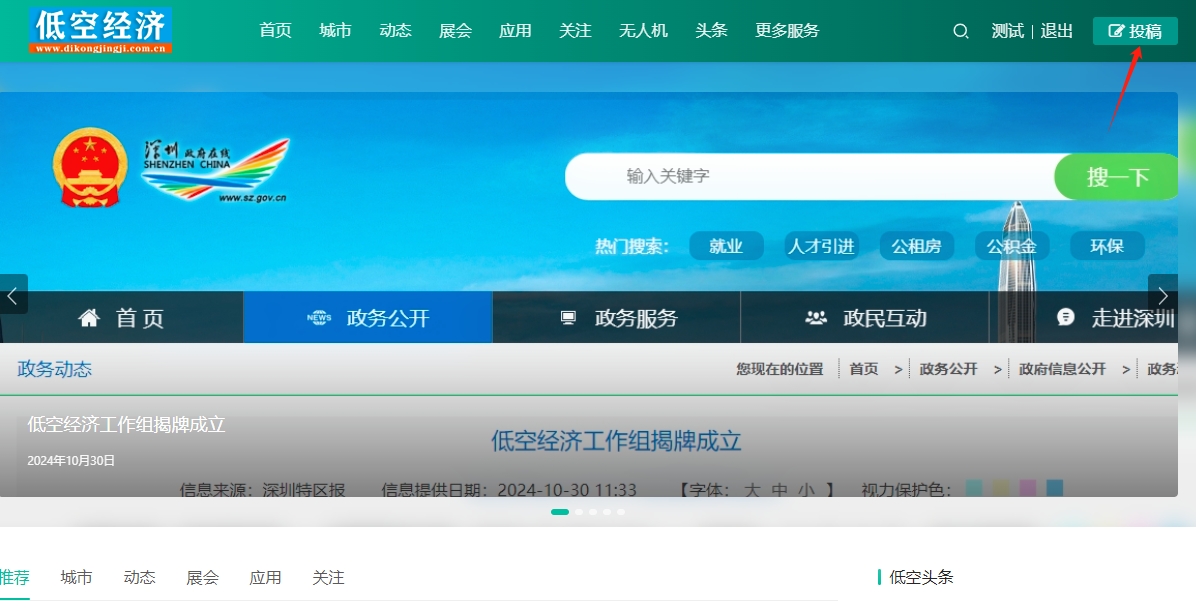
Task: Click the 投稿 submit button
Action: click(x=1135, y=31)
